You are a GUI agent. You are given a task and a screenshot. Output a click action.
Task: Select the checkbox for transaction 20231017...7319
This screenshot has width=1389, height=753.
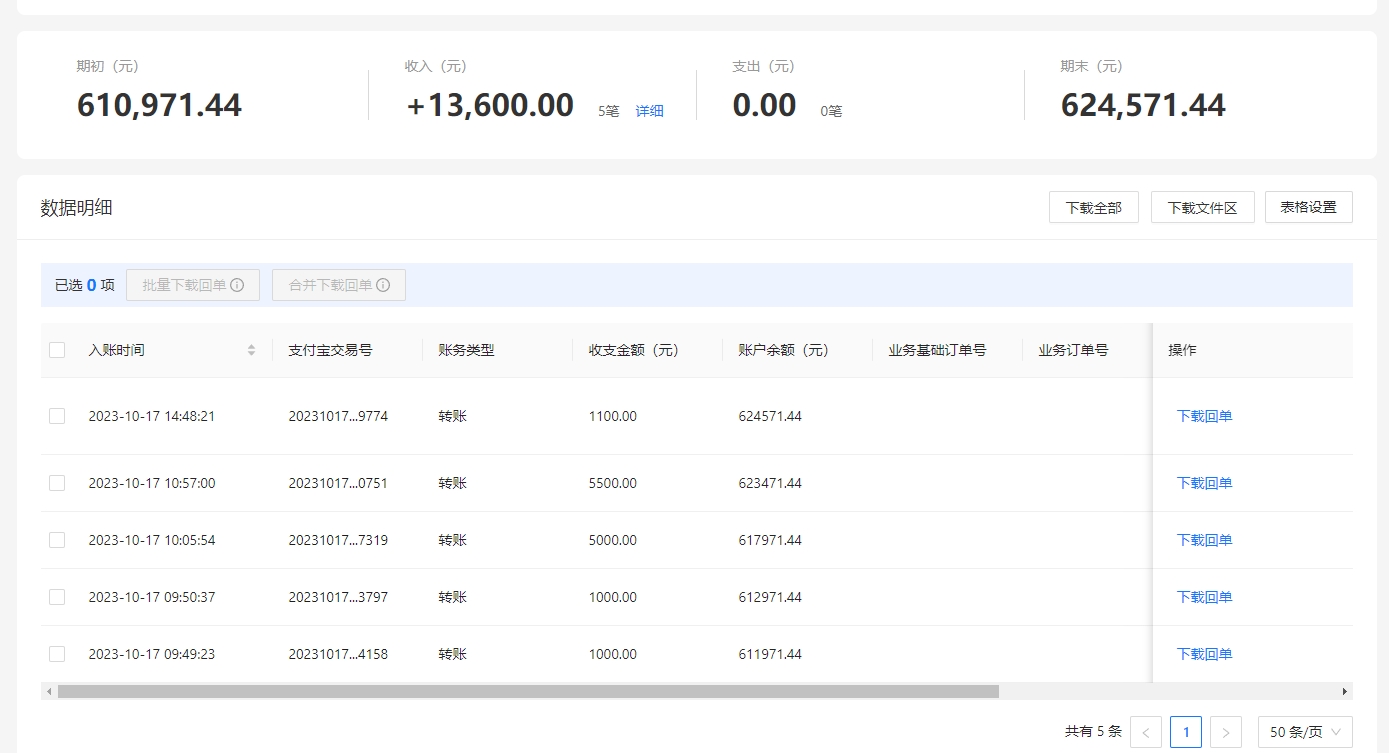57,540
